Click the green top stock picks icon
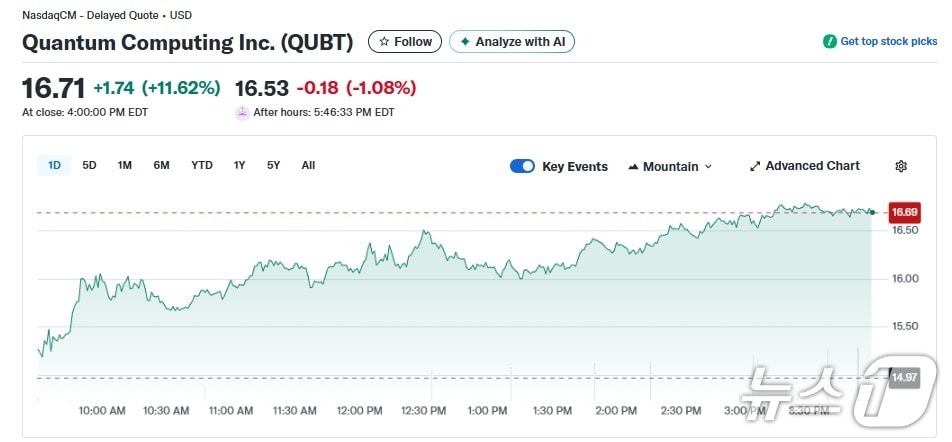 coord(829,42)
